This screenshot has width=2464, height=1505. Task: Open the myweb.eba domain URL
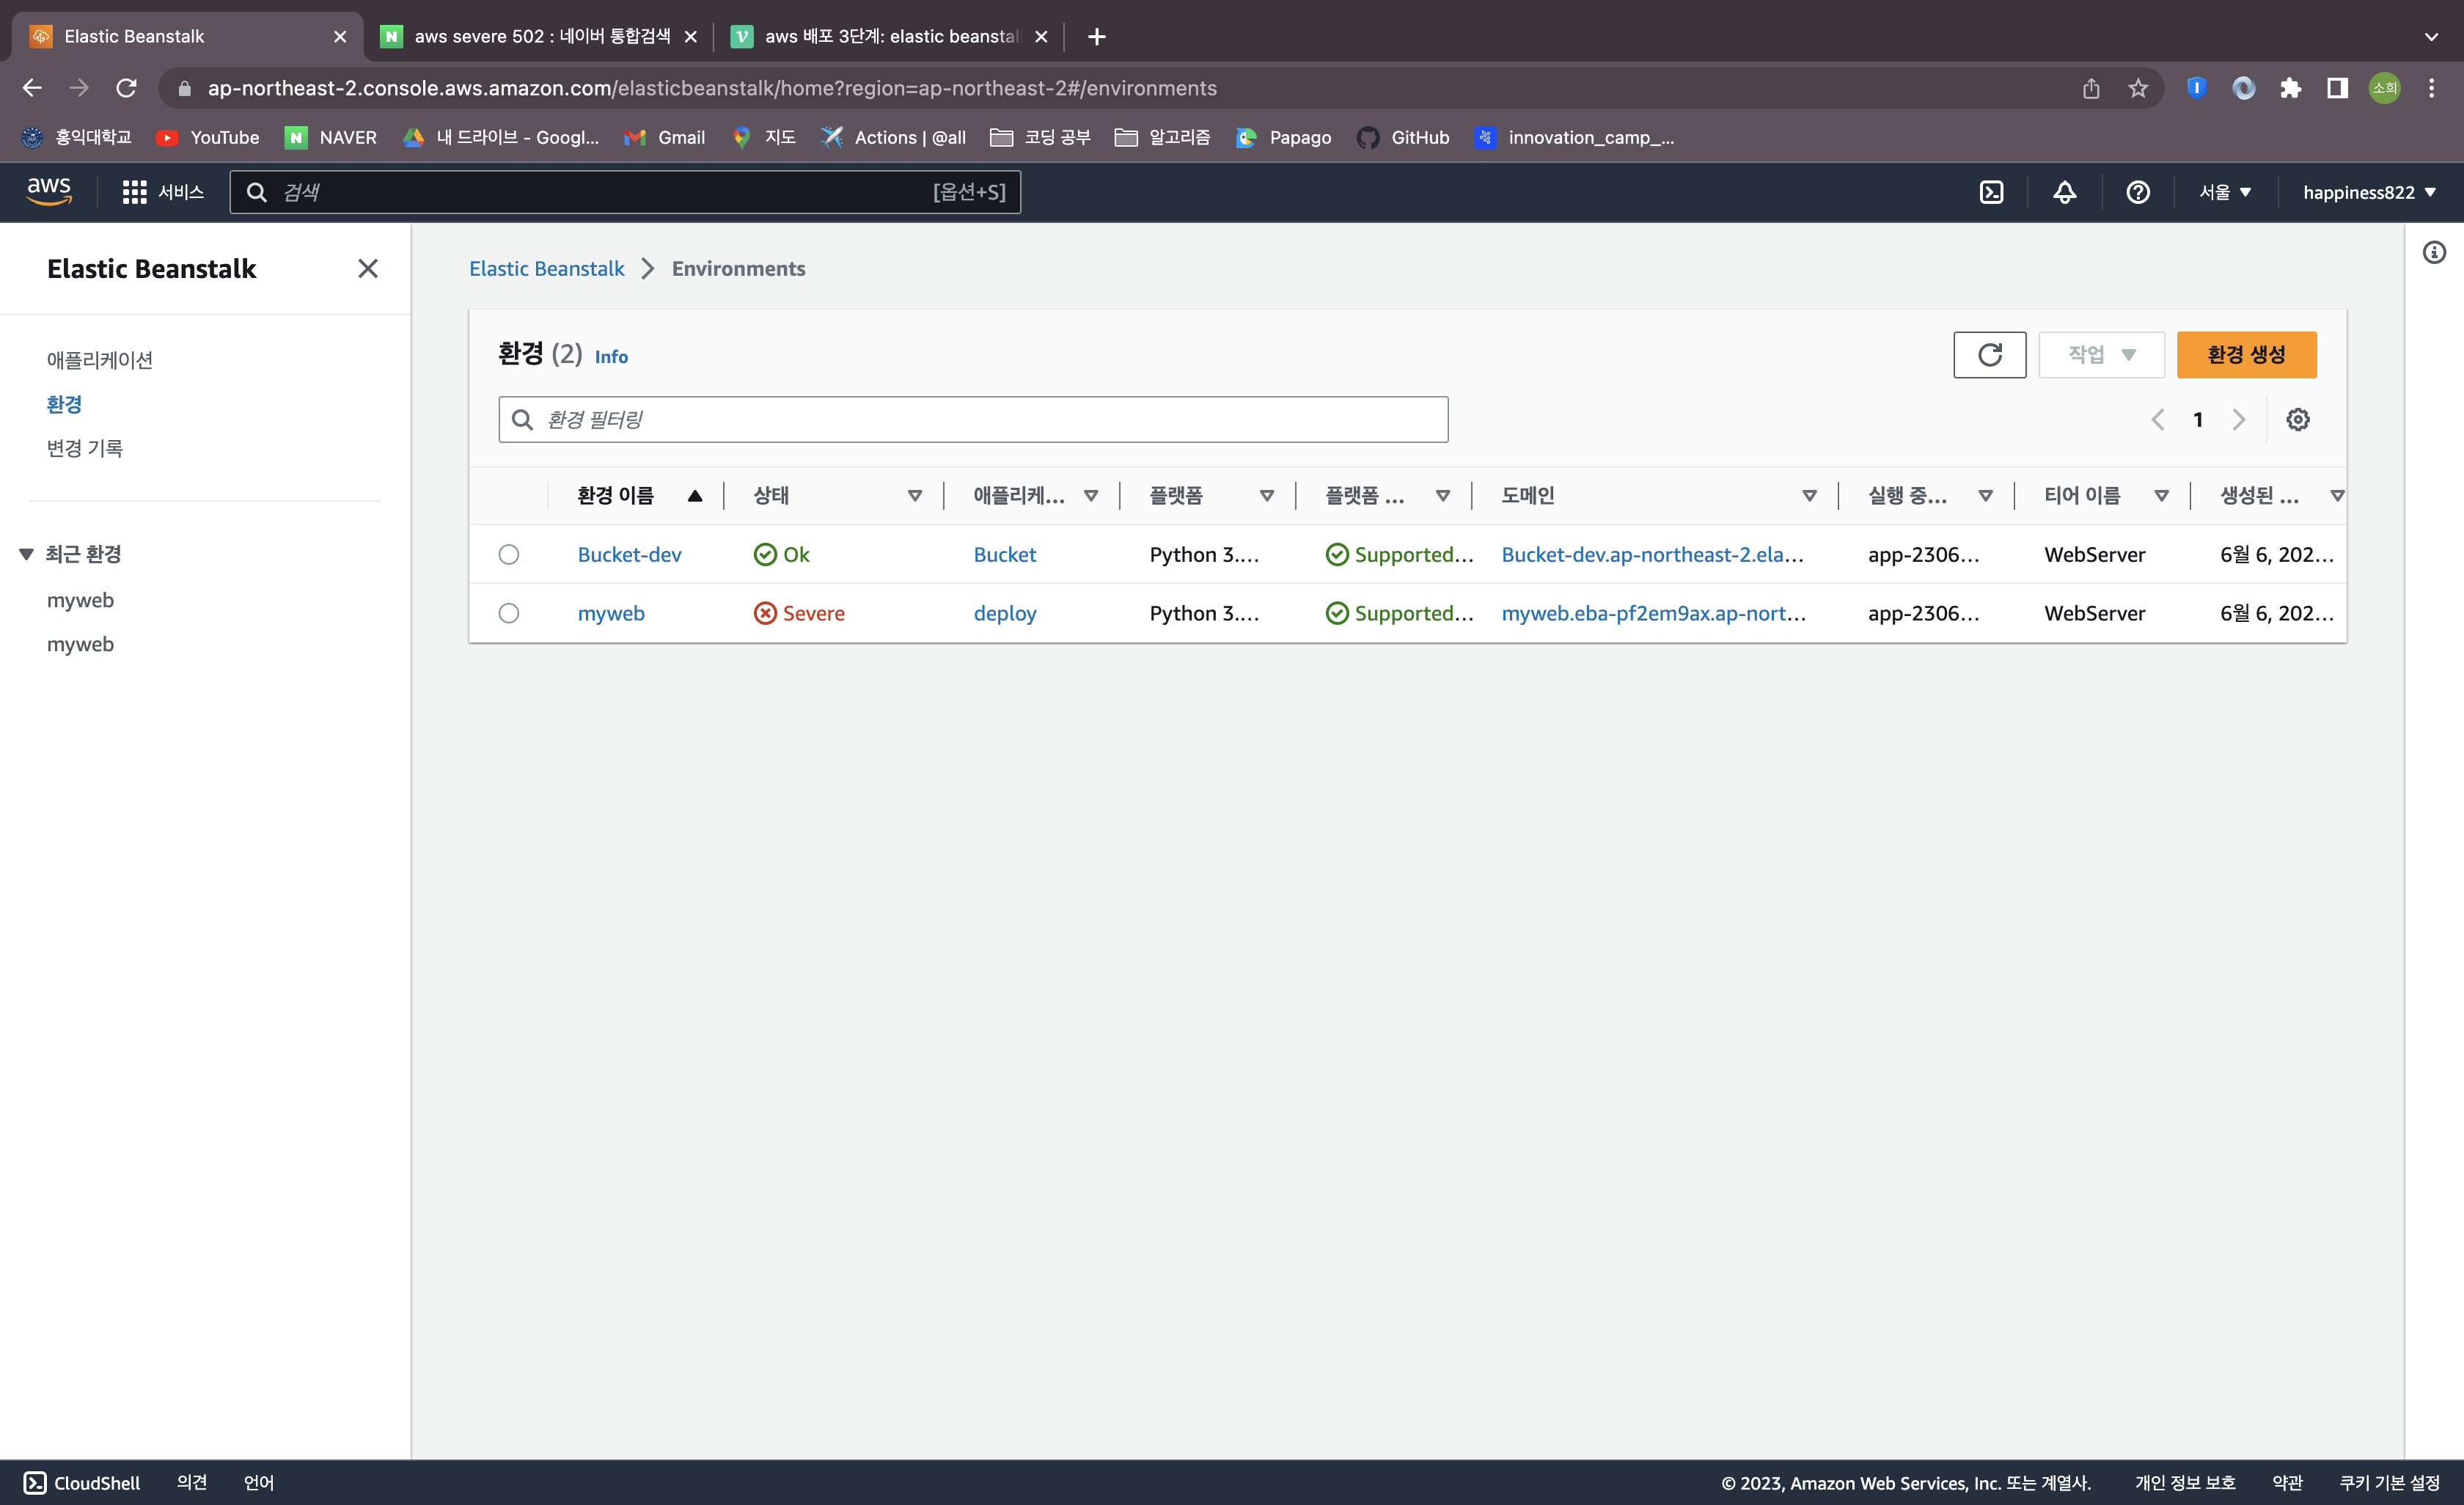(1653, 614)
